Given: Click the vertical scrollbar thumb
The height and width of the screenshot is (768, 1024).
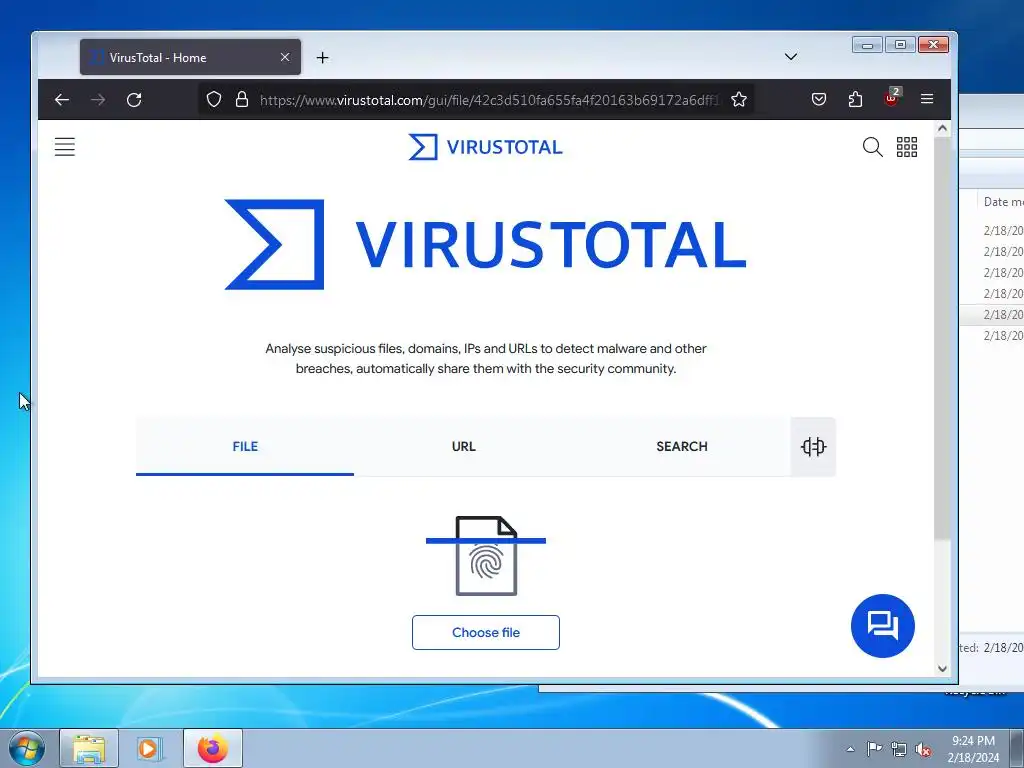Looking at the screenshot, I should pos(942,338).
